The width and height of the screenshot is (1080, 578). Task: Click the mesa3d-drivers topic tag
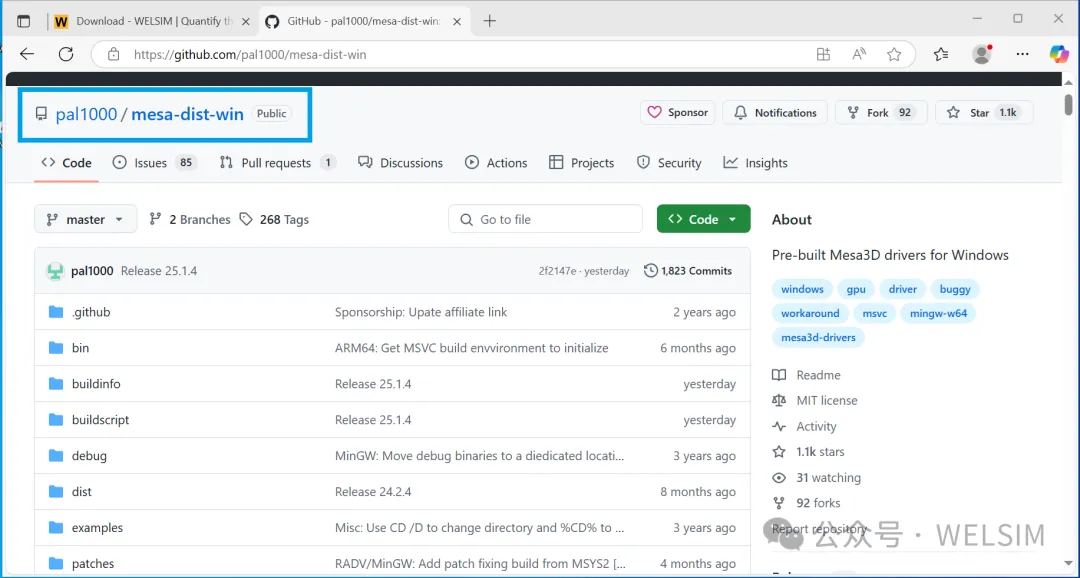pos(818,338)
